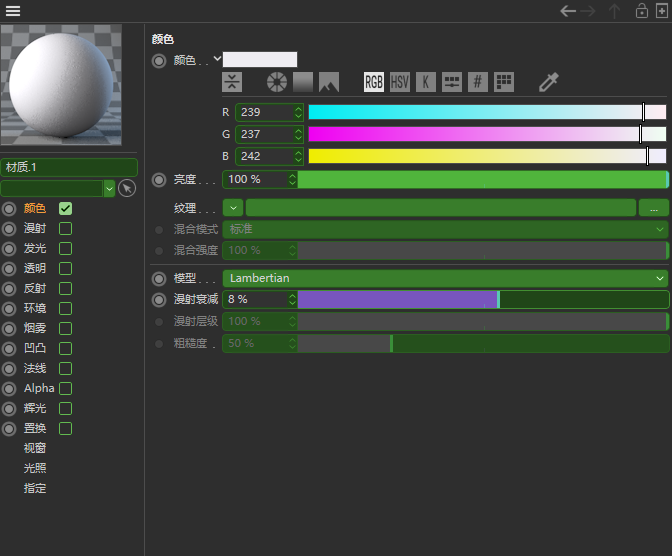The height and width of the screenshot is (556, 672).
Task: Go up one level arrow icon
Action: (614, 11)
